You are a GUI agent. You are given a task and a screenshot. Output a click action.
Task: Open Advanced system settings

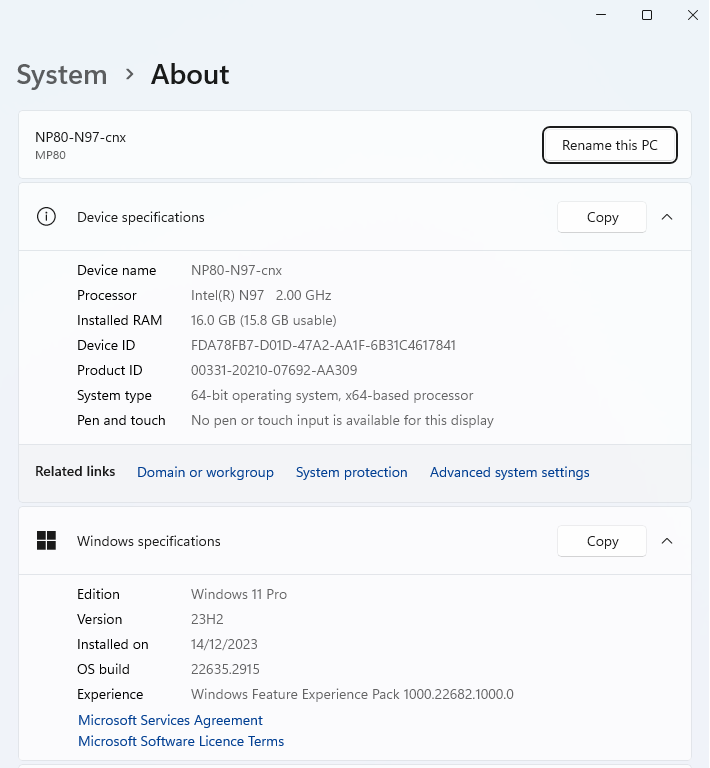click(x=510, y=472)
